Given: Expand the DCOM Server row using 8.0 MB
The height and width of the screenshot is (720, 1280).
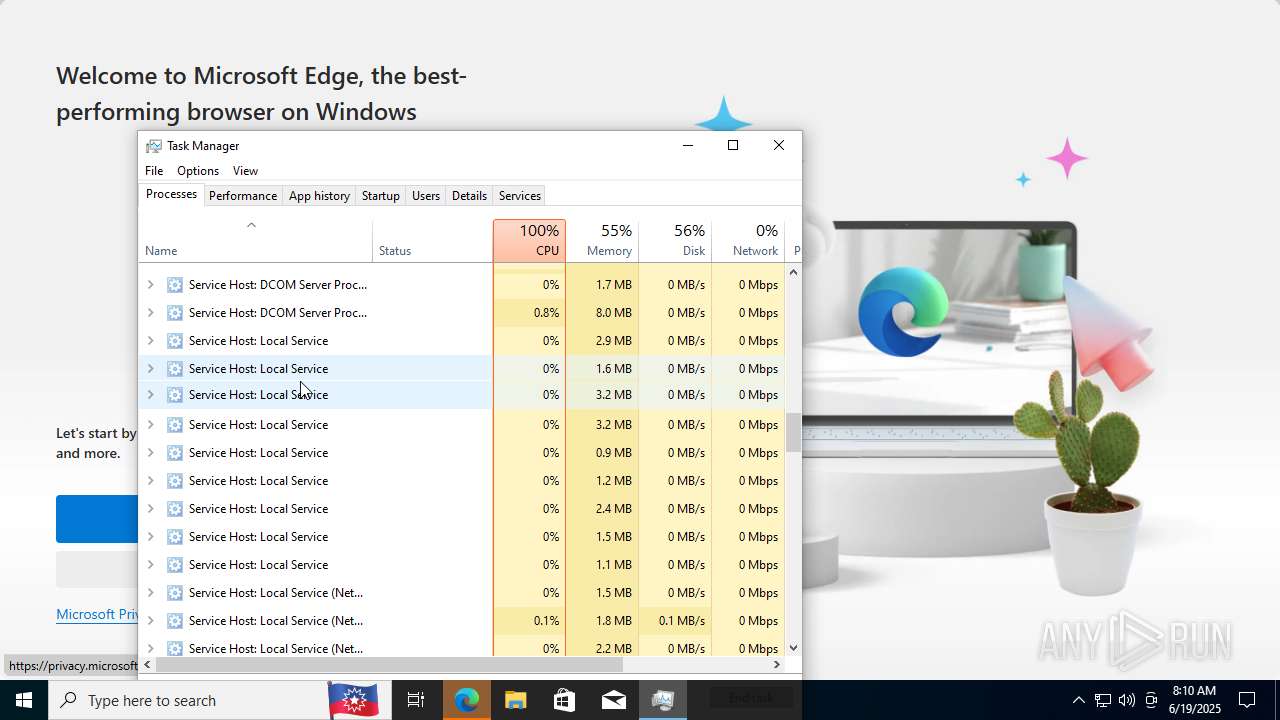Looking at the screenshot, I should click(151, 313).
